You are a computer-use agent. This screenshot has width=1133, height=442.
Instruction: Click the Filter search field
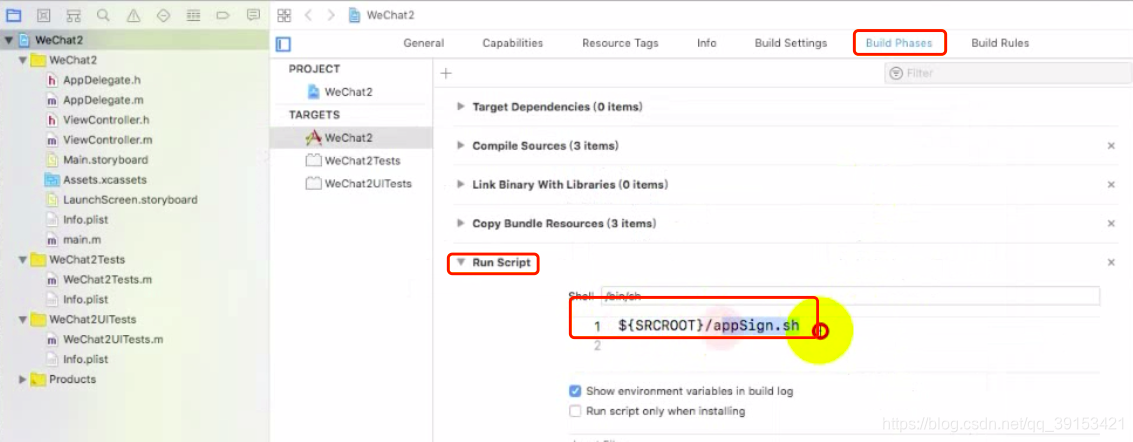1008,73
